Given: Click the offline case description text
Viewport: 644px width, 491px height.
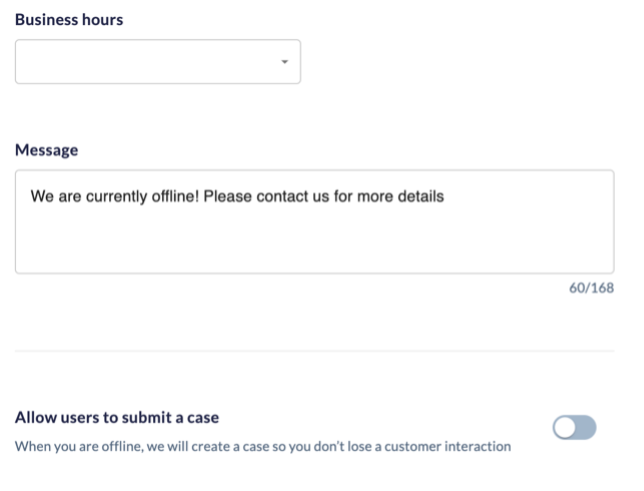Looking at the screenshot, I should (263, 446).
